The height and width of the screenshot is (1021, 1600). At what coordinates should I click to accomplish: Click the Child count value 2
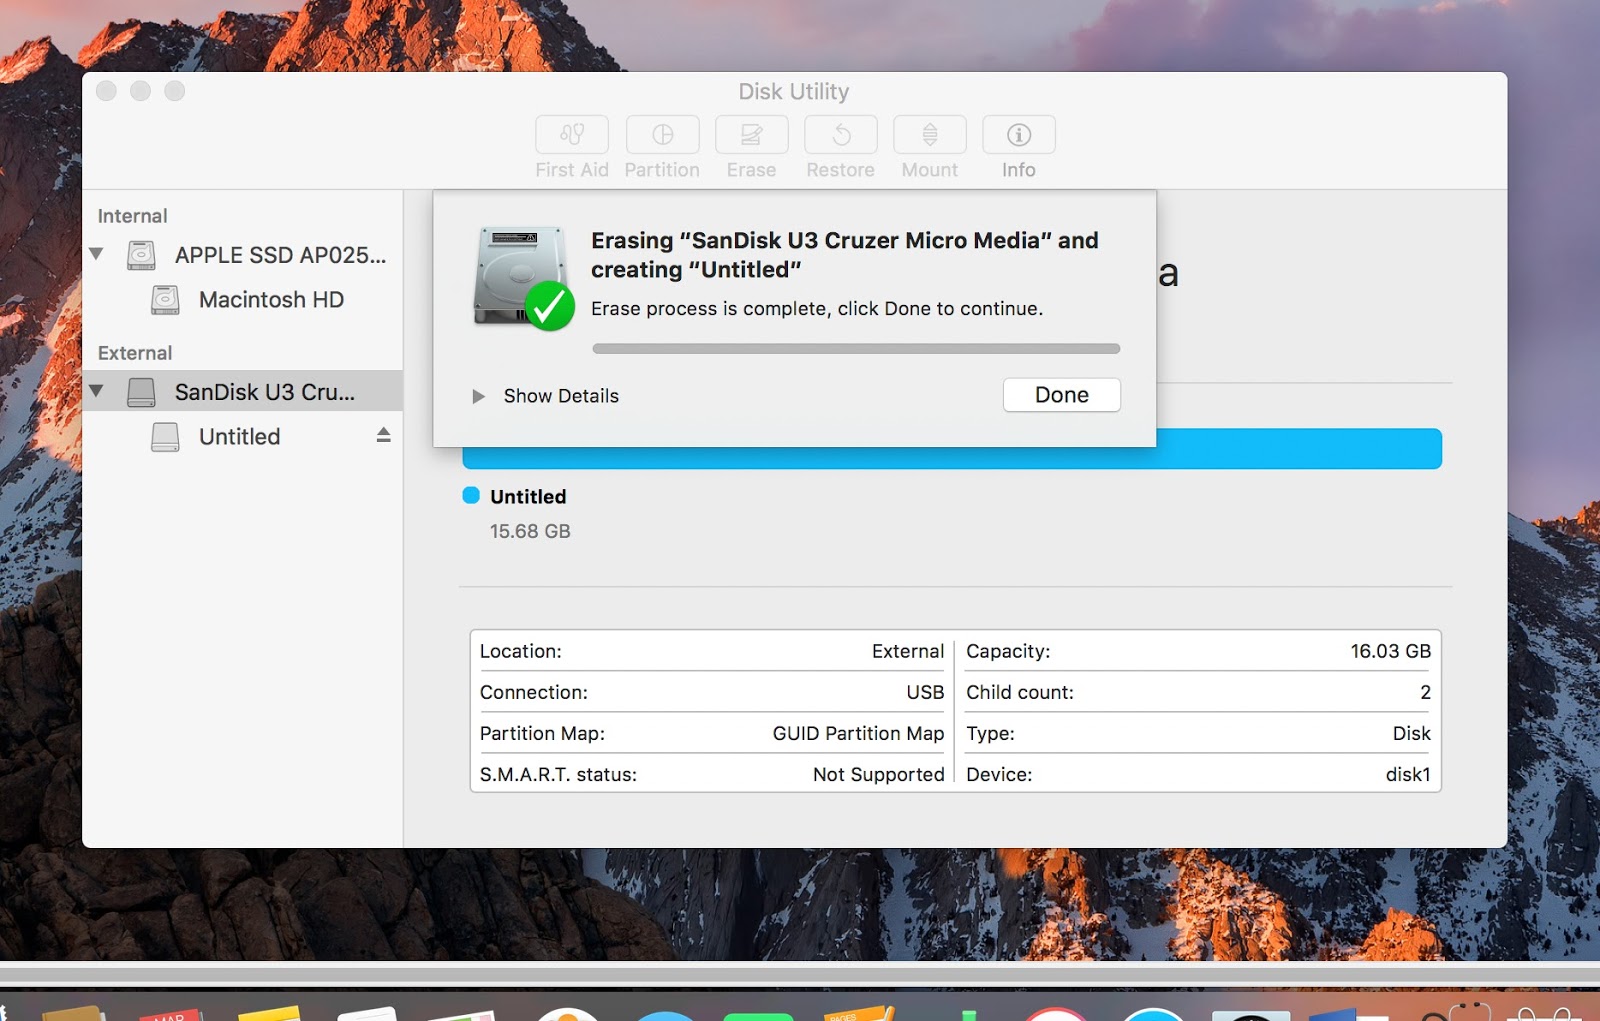(x=1425, y=692)
